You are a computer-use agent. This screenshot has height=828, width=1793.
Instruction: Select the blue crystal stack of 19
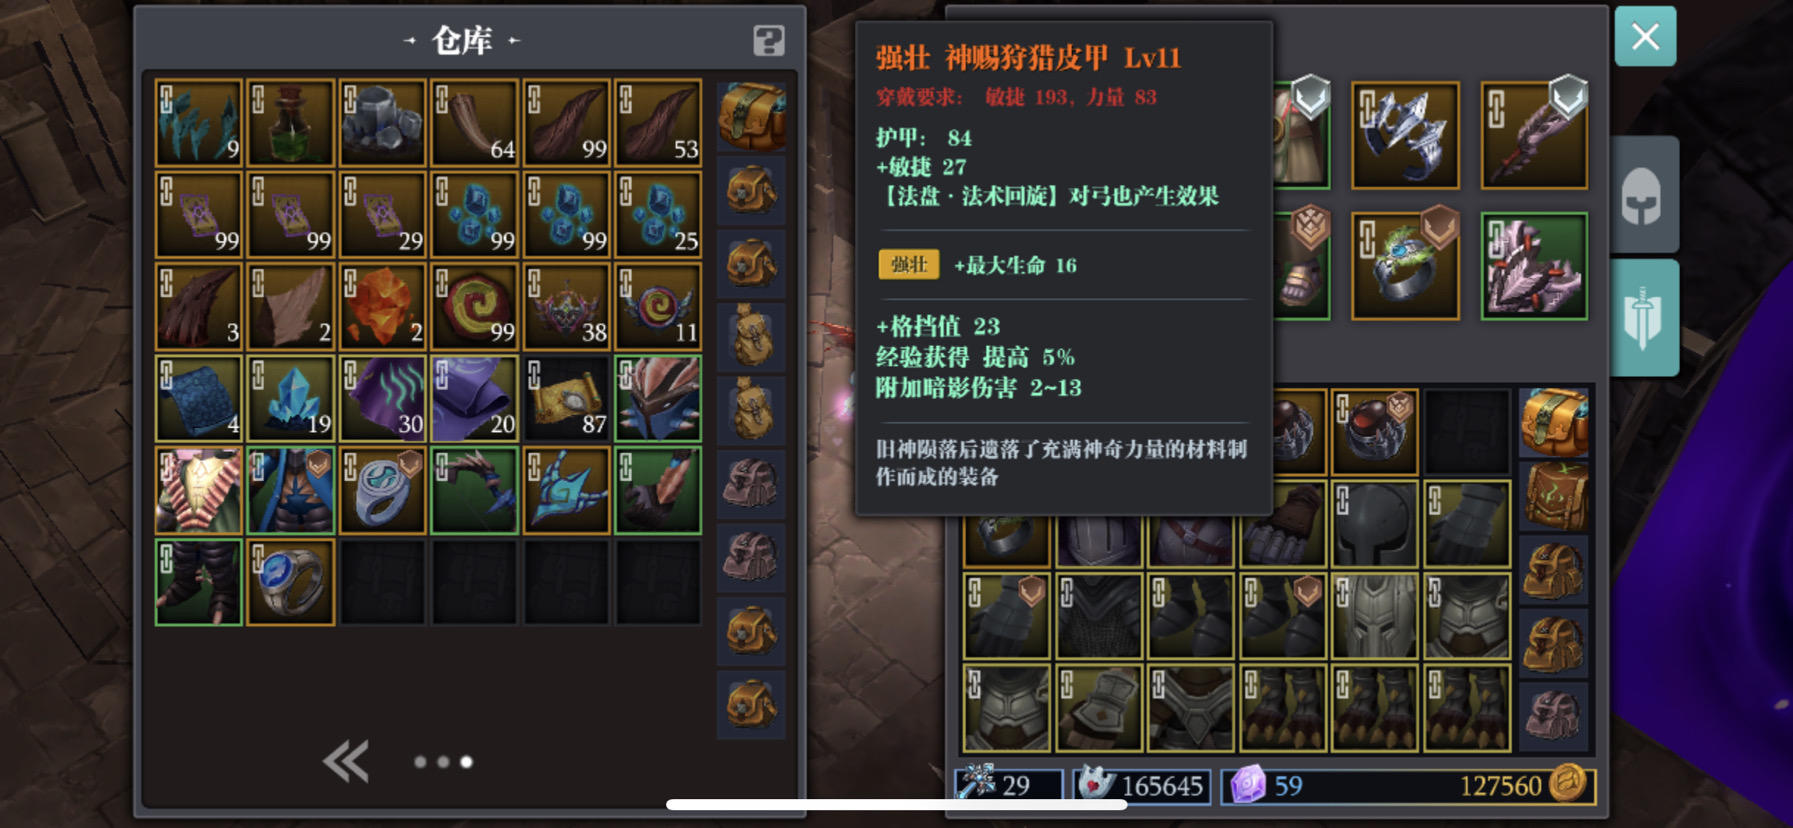[x=291, y=399]
